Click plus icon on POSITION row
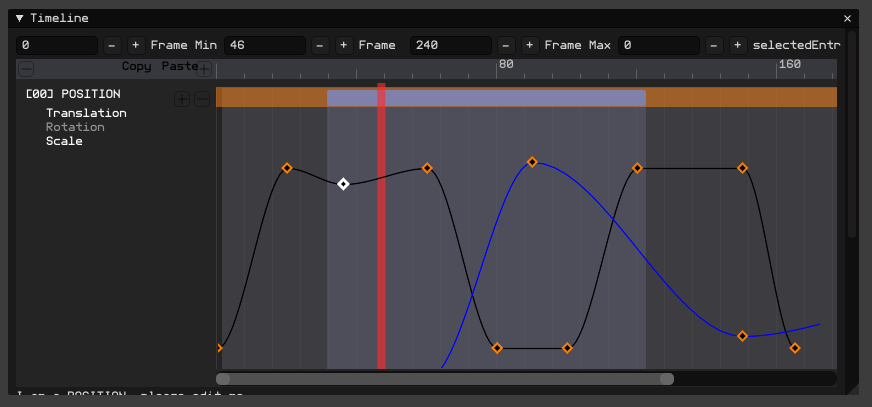This screenshot has width=872, height=407. [182, 99]
